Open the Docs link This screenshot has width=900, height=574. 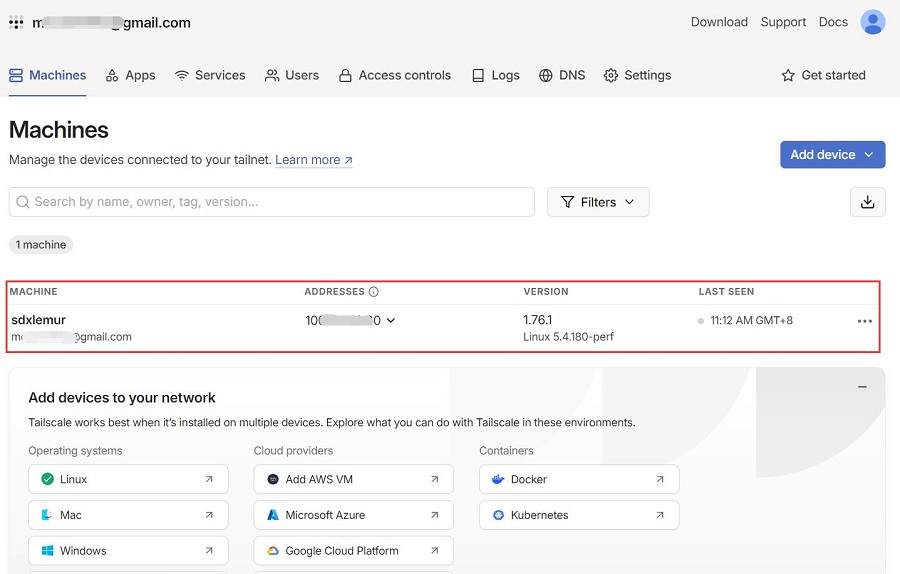click(x=833, y=22)
